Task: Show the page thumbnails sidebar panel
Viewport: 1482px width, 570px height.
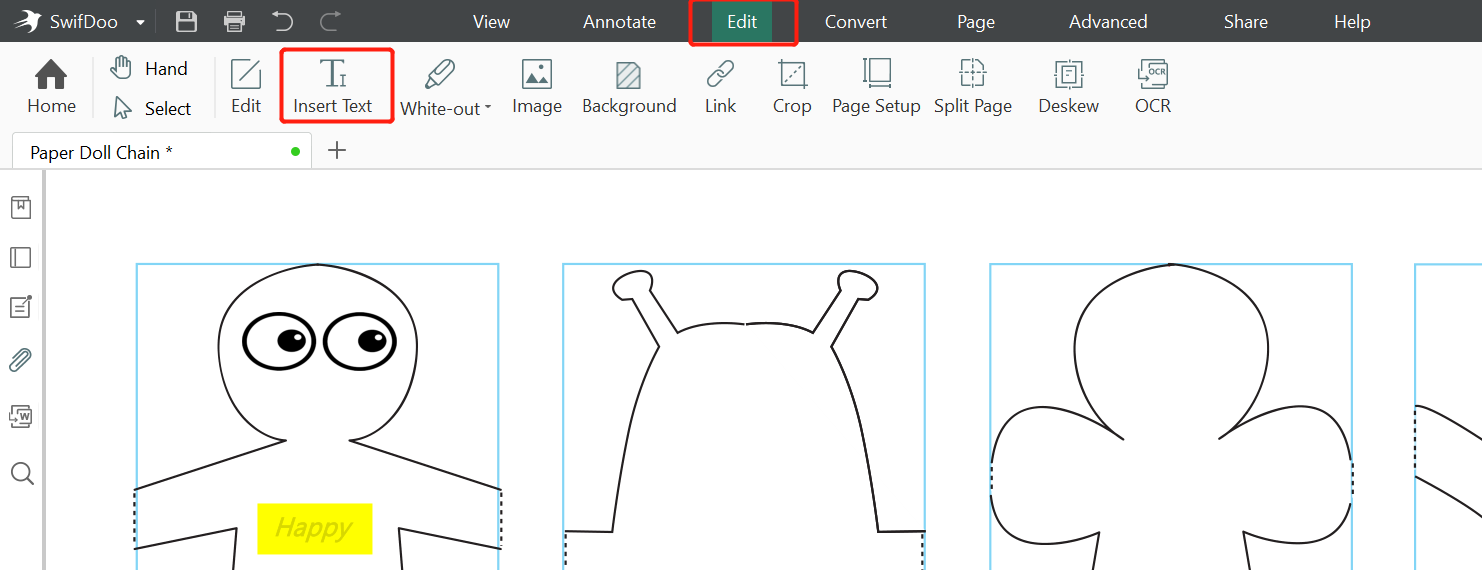Action: coord(21,258)
